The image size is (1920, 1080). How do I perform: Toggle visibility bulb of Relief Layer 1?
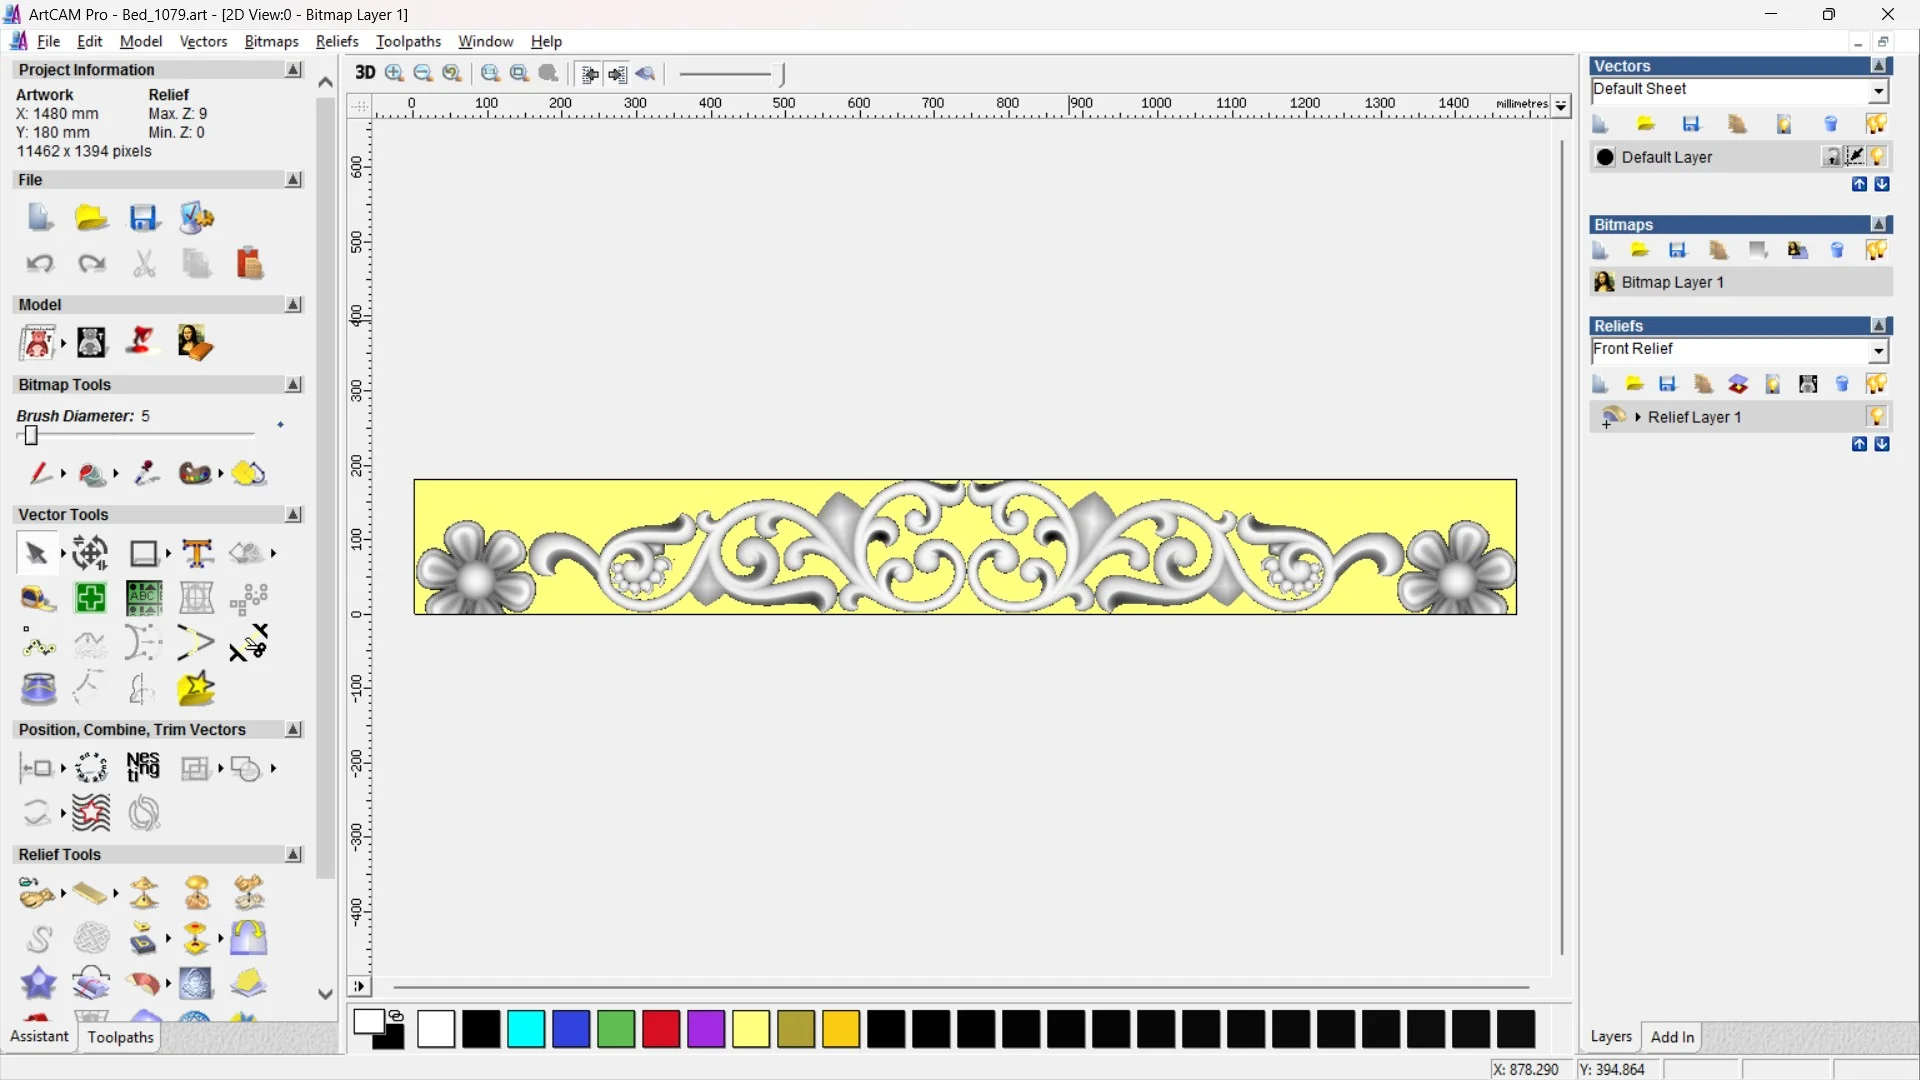[x=1876, y=417]
